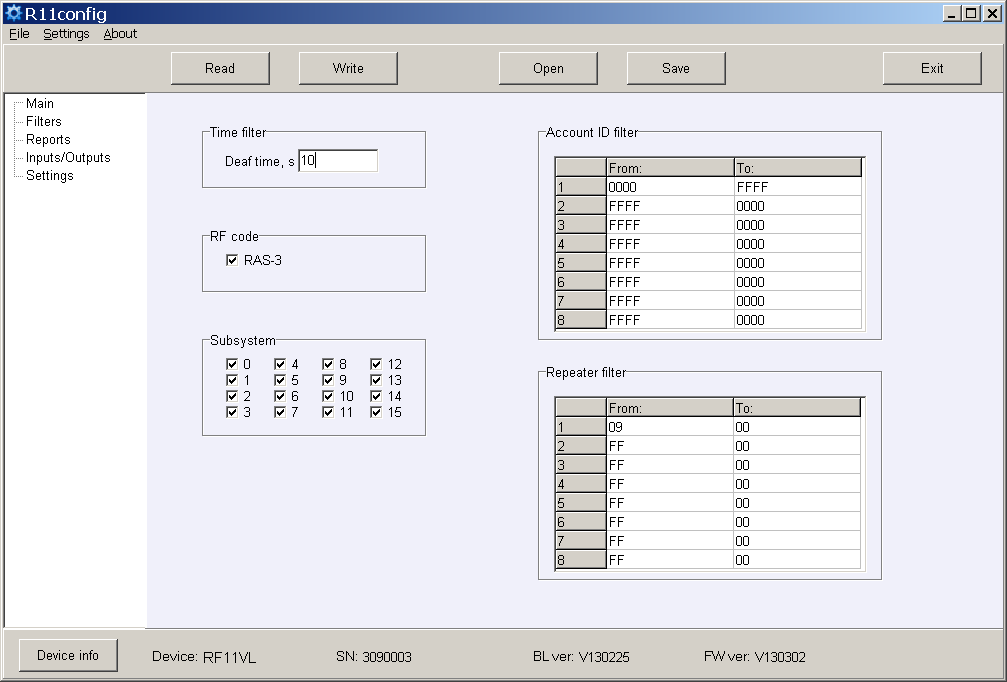Uncheck the RAS-3 RF code checkbox
Viewport: 1007px width, 682px height.
click(232, 260)
